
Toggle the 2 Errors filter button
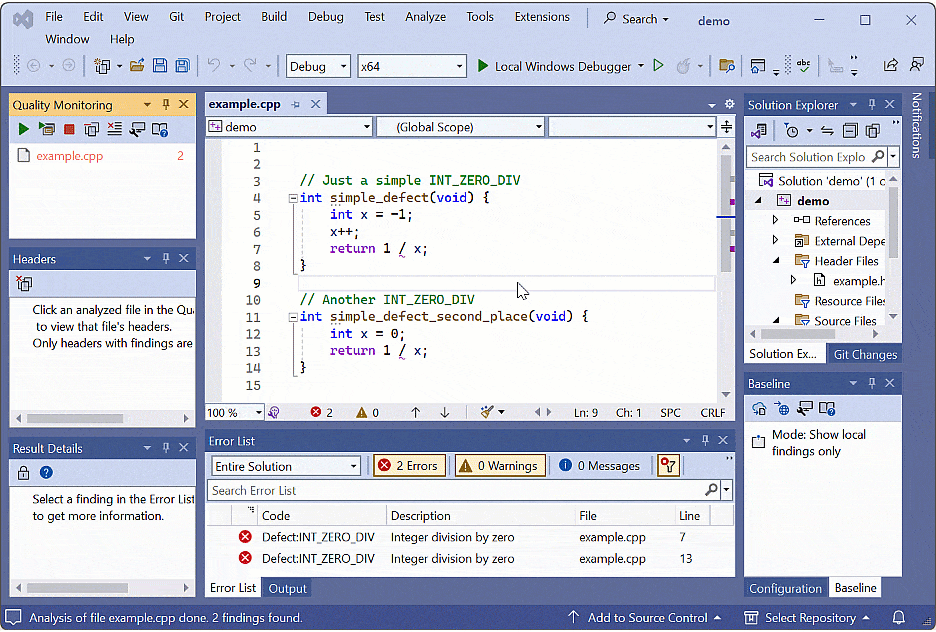click(411, 466)
